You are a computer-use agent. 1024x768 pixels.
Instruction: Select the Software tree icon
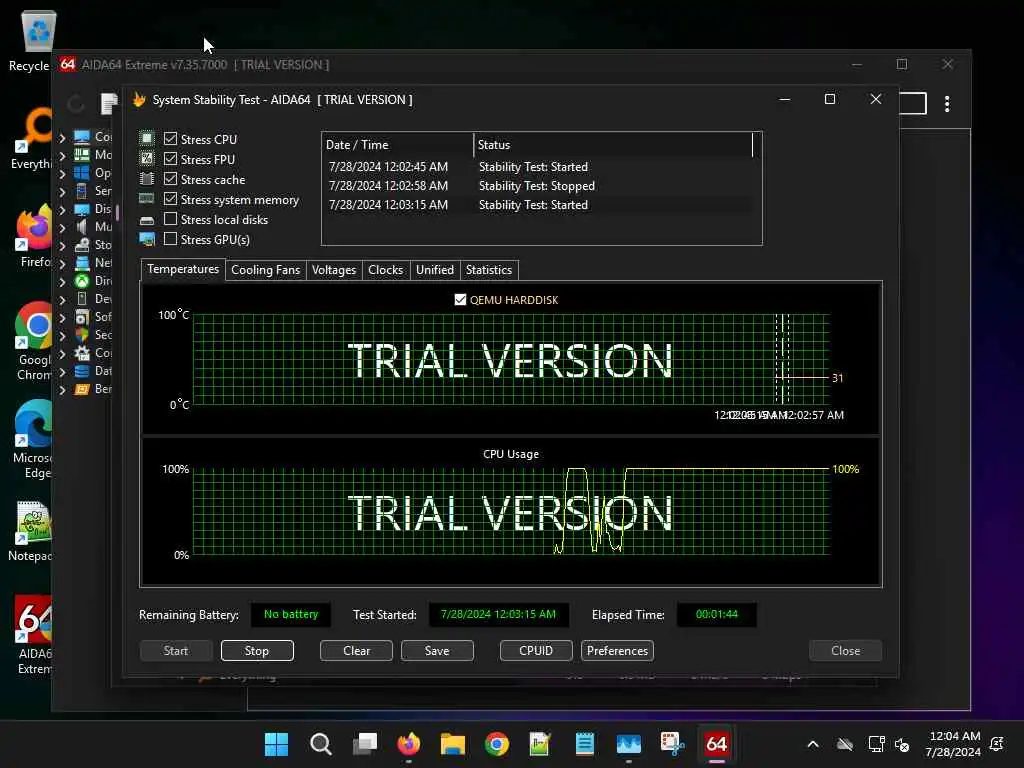click(82, 317)
